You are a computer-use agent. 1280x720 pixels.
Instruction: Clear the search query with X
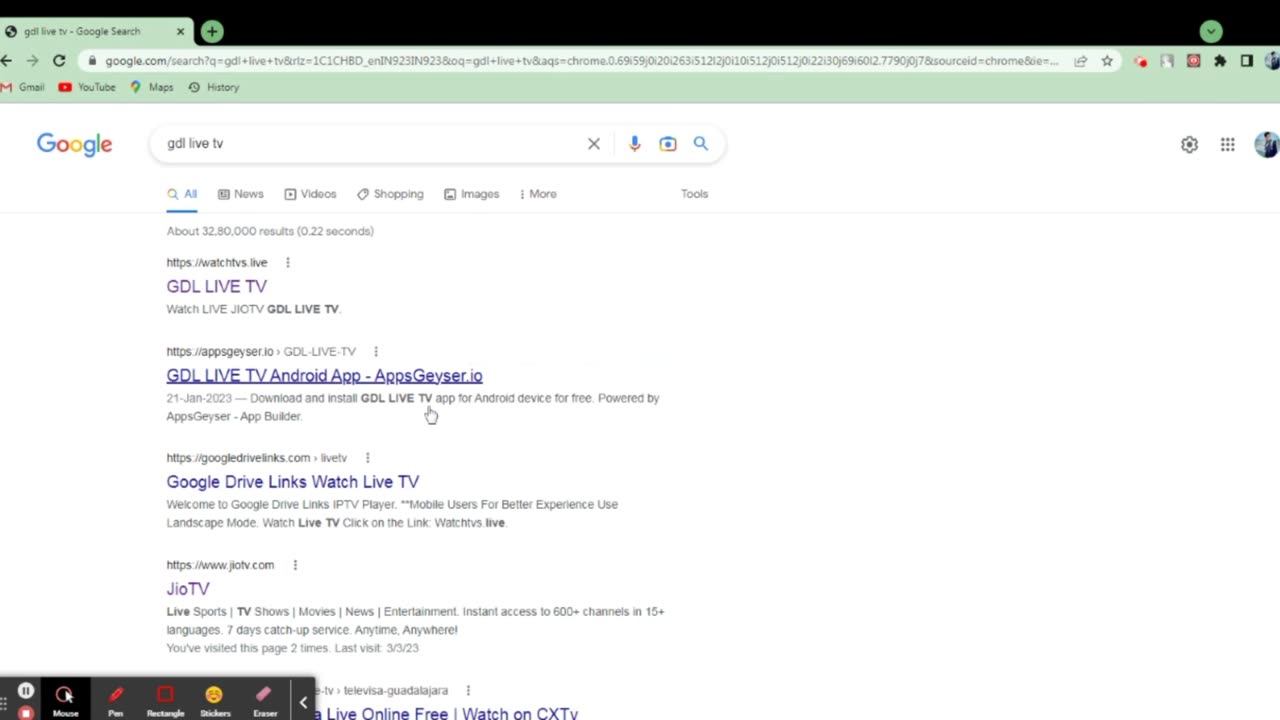click(594, 144)
